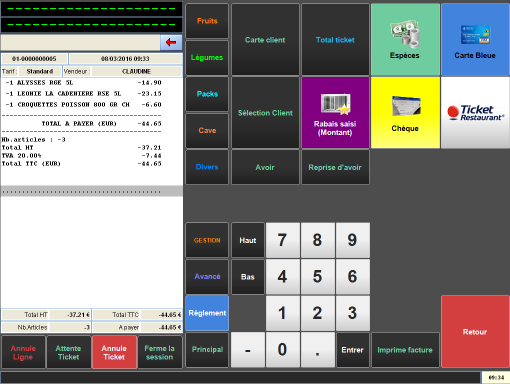510x384 pixels.
Task: Click Imprime facture button
Action: pyautogui.click(x=405, y=350)
